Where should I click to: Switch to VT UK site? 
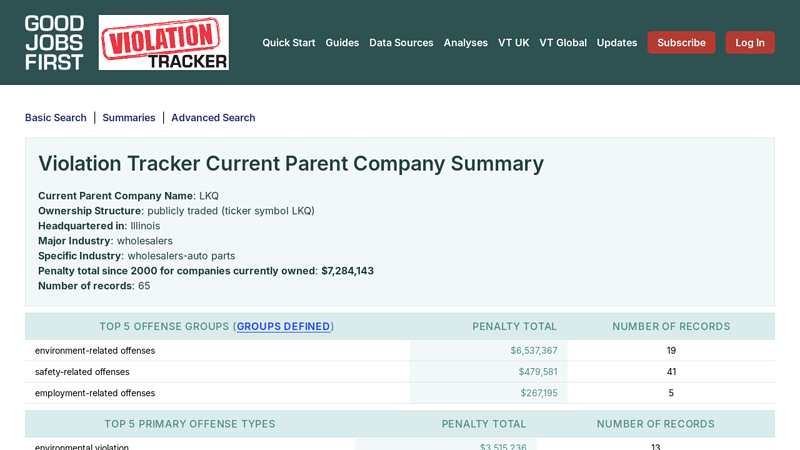click(x=513, y=43)
